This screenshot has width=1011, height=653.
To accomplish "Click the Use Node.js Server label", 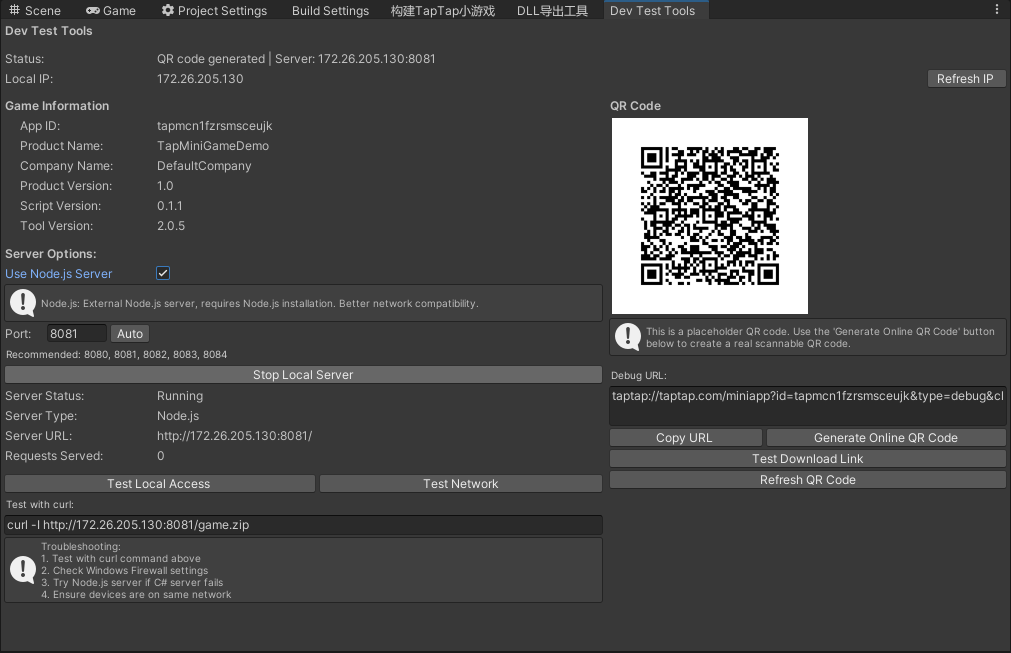I will click(x=59, y=274).
